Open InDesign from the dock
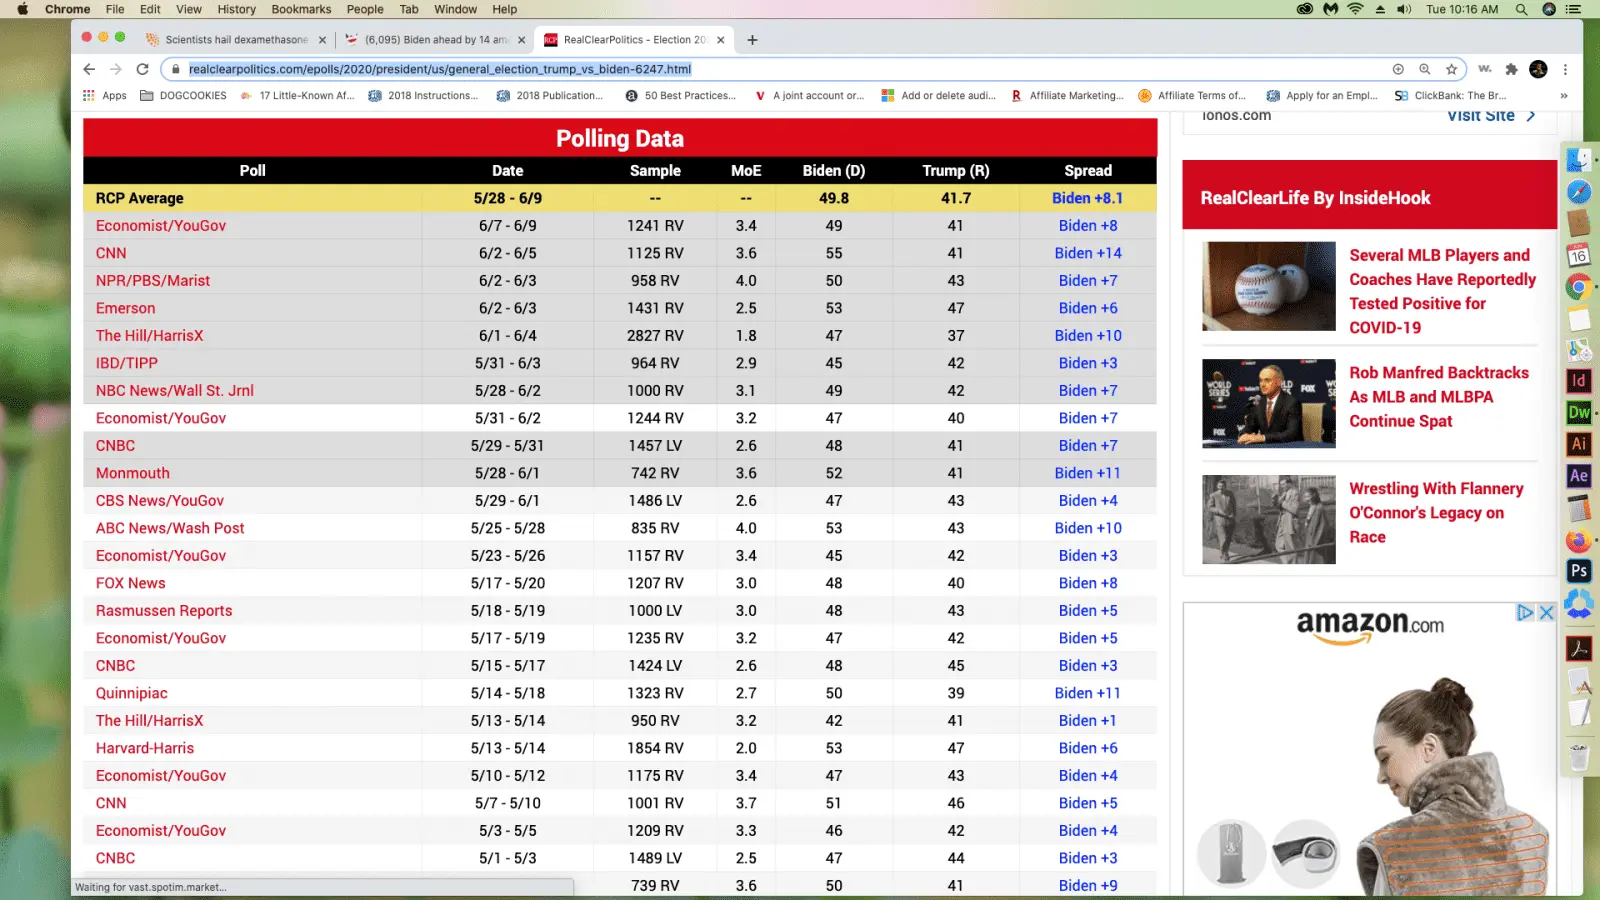Image resolution: width=1600 pixels, height=900 pixels. [x=1578, y=381]
